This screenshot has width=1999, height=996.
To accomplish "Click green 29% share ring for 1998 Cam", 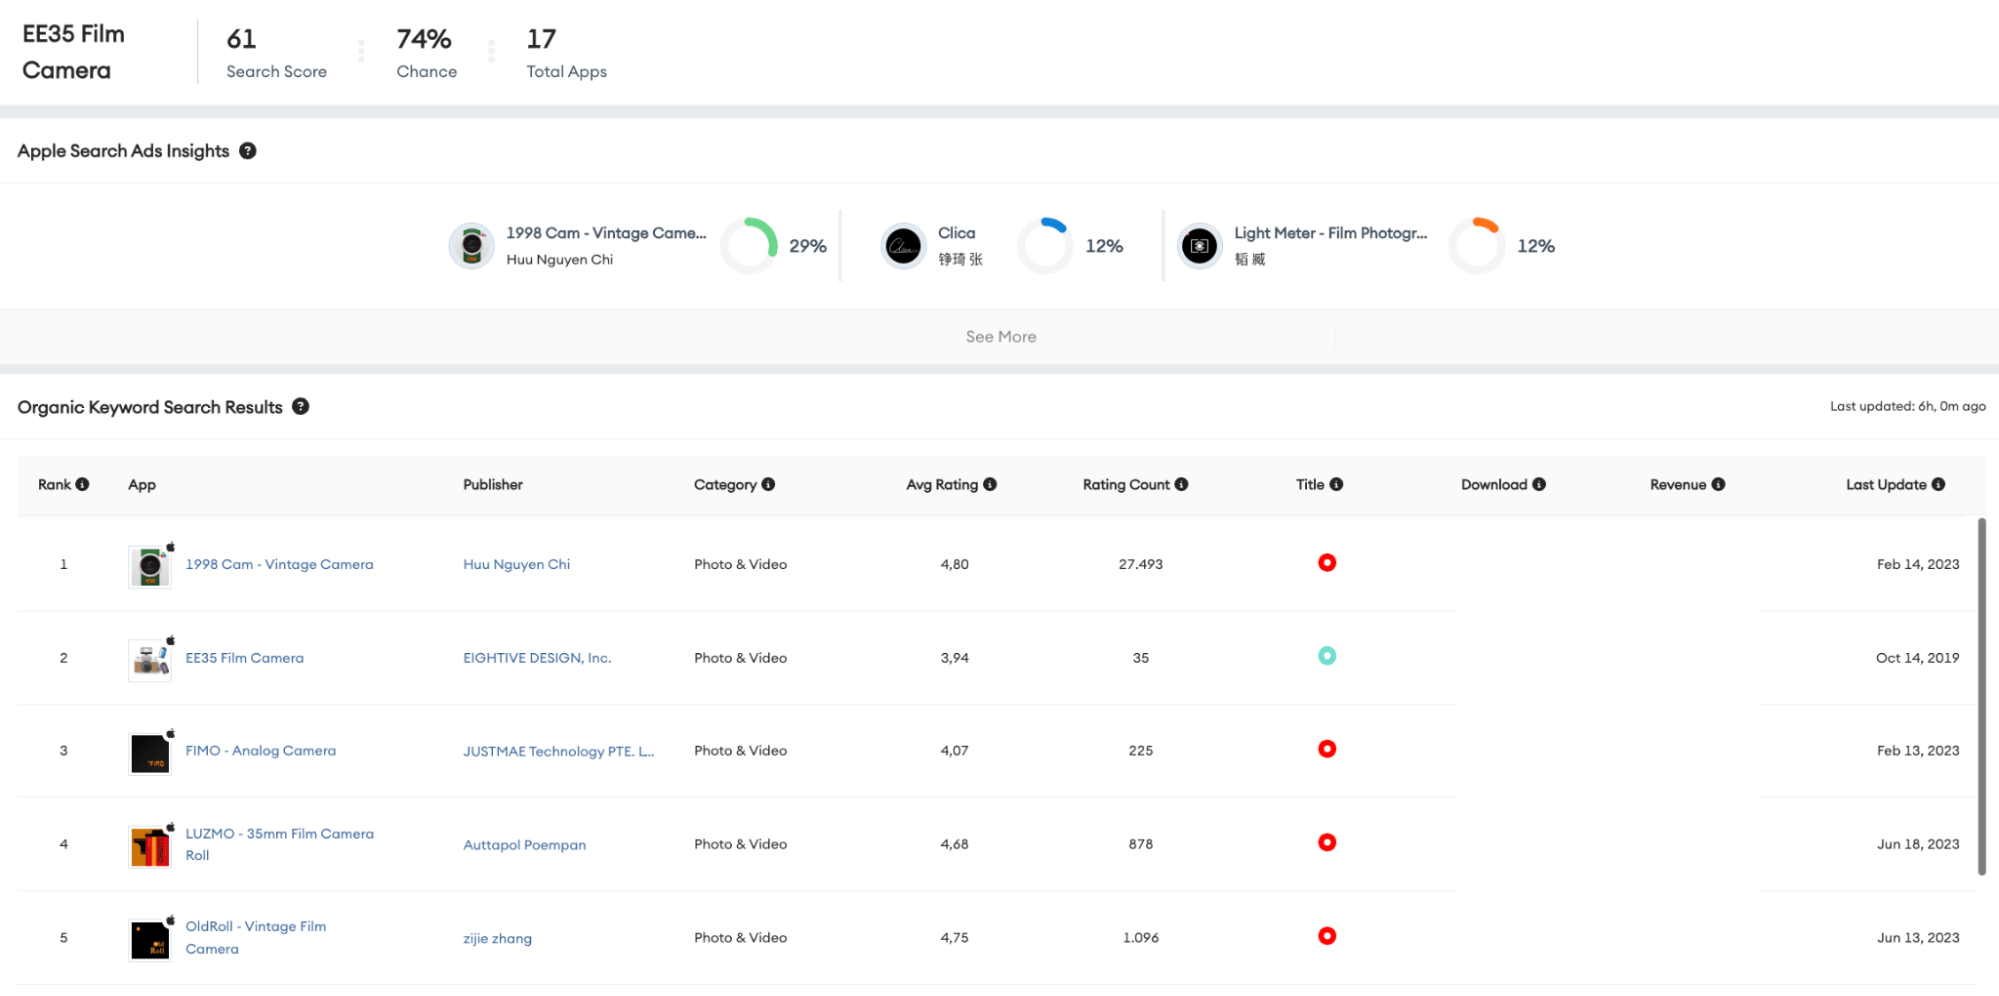I will pyautogui.click(x=749, y=246).
